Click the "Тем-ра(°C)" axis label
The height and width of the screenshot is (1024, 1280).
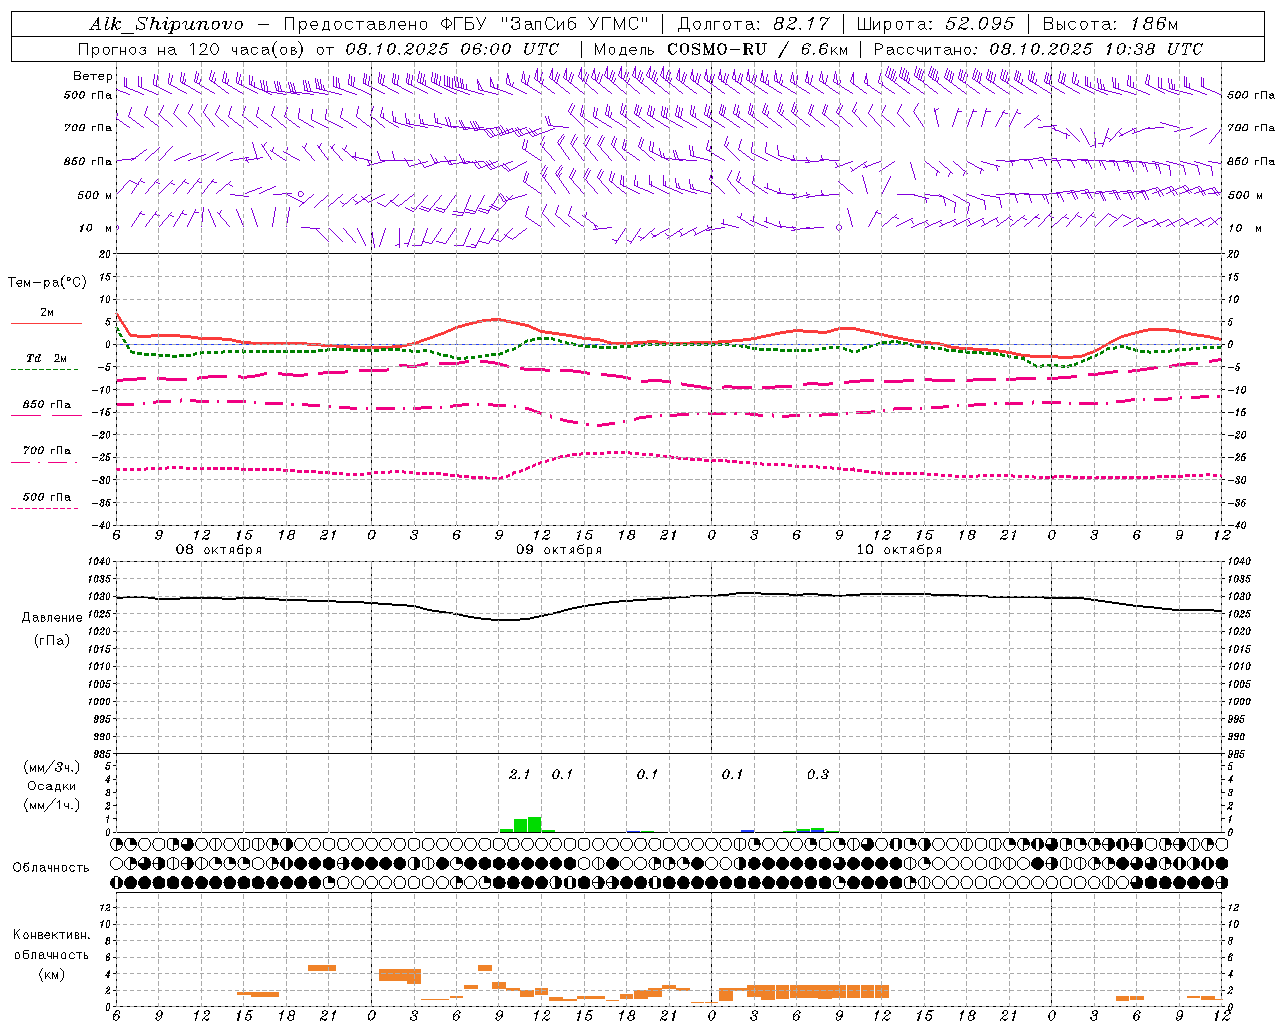point(47,283)
